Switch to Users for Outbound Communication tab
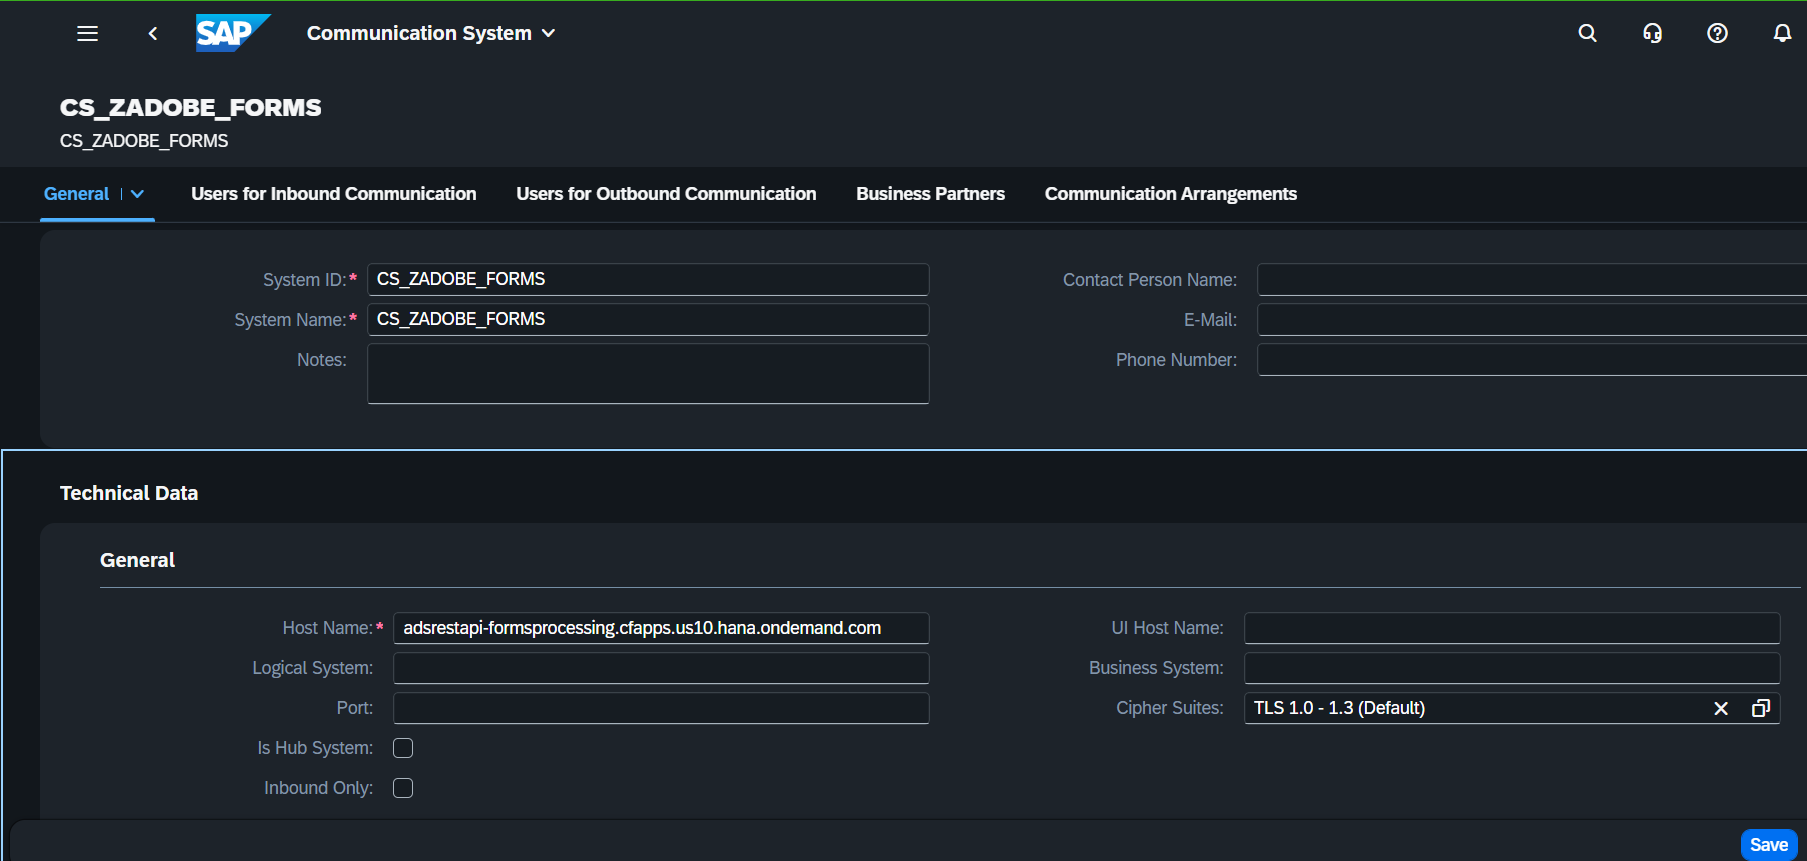The width and height of the screenshot is (1807, 861). coord(666,194)
